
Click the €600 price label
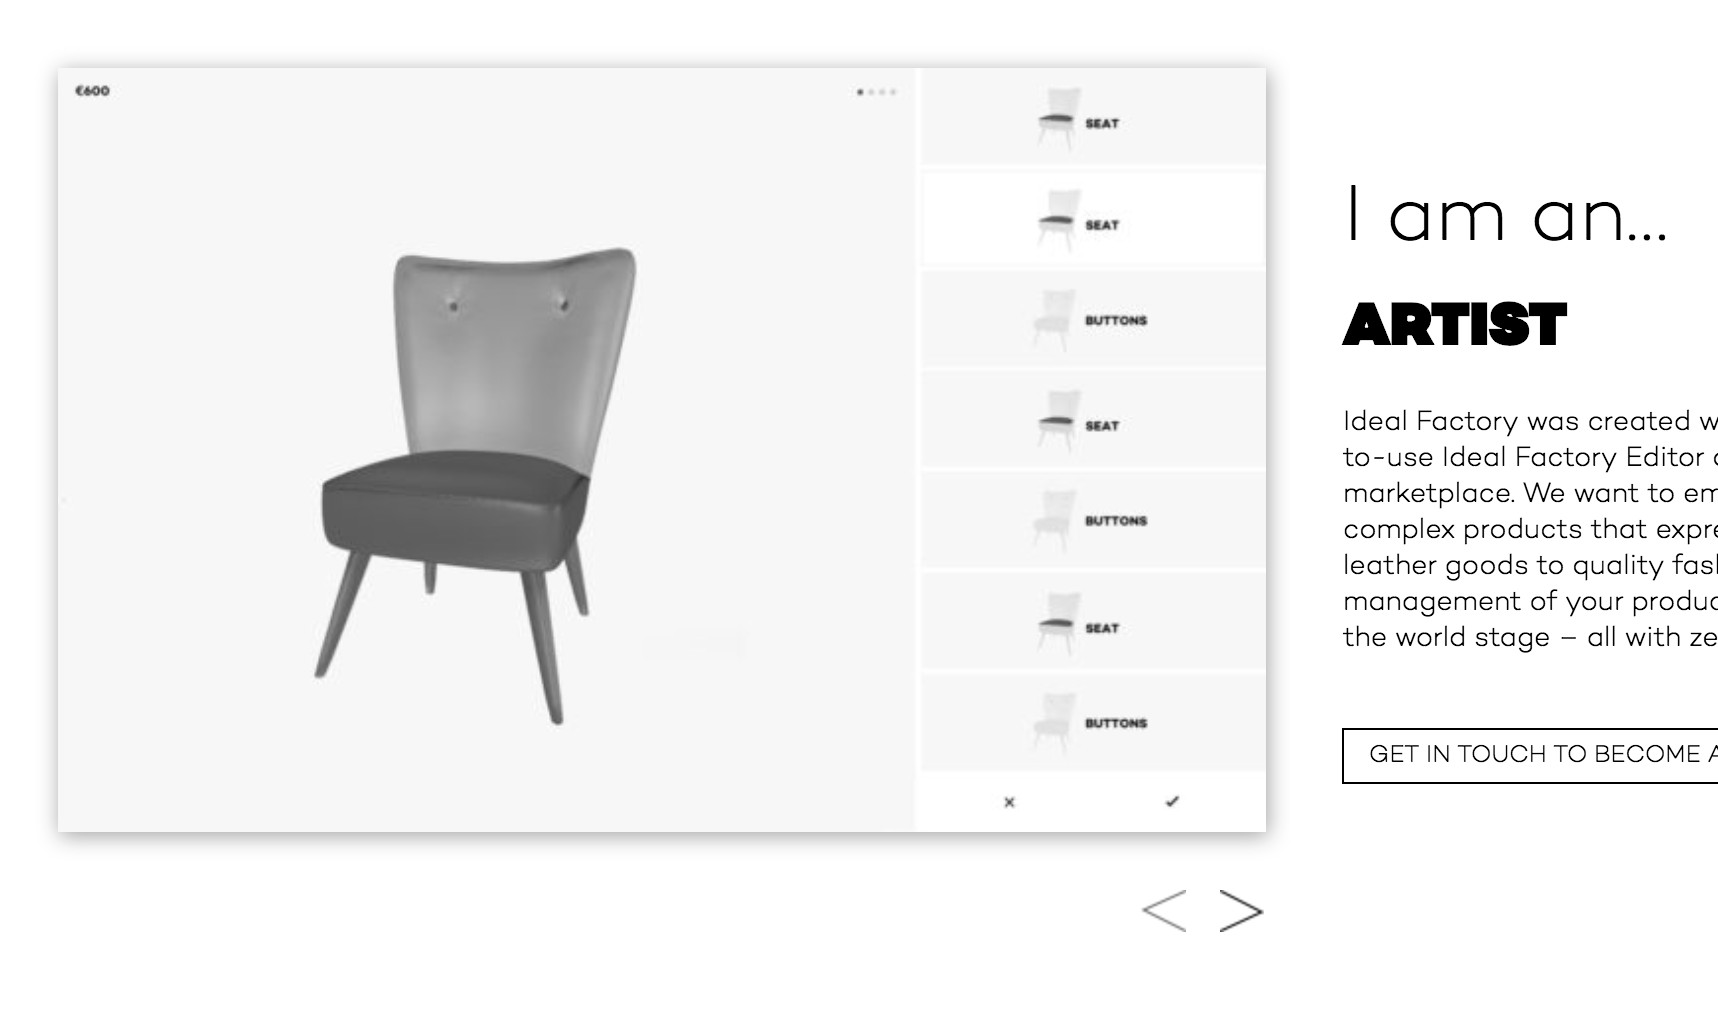point(93,91)
